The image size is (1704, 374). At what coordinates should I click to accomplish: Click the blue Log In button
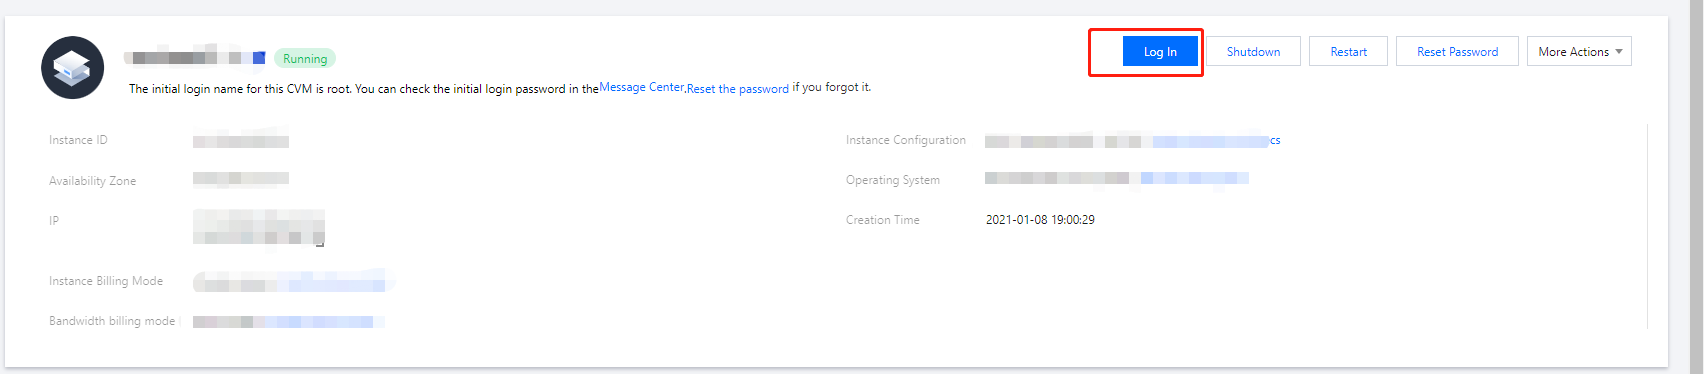click(x=1160, y=52)
